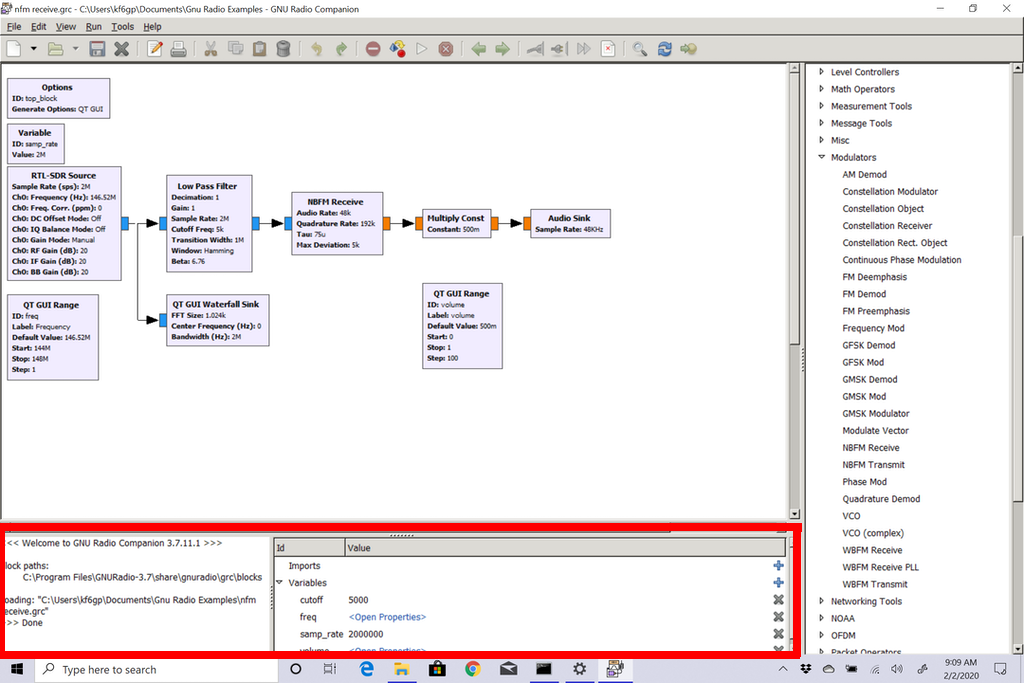Collapse the Modulators category
The height and width of the screenshot is (683, 1024).
(x=822, y=157)
